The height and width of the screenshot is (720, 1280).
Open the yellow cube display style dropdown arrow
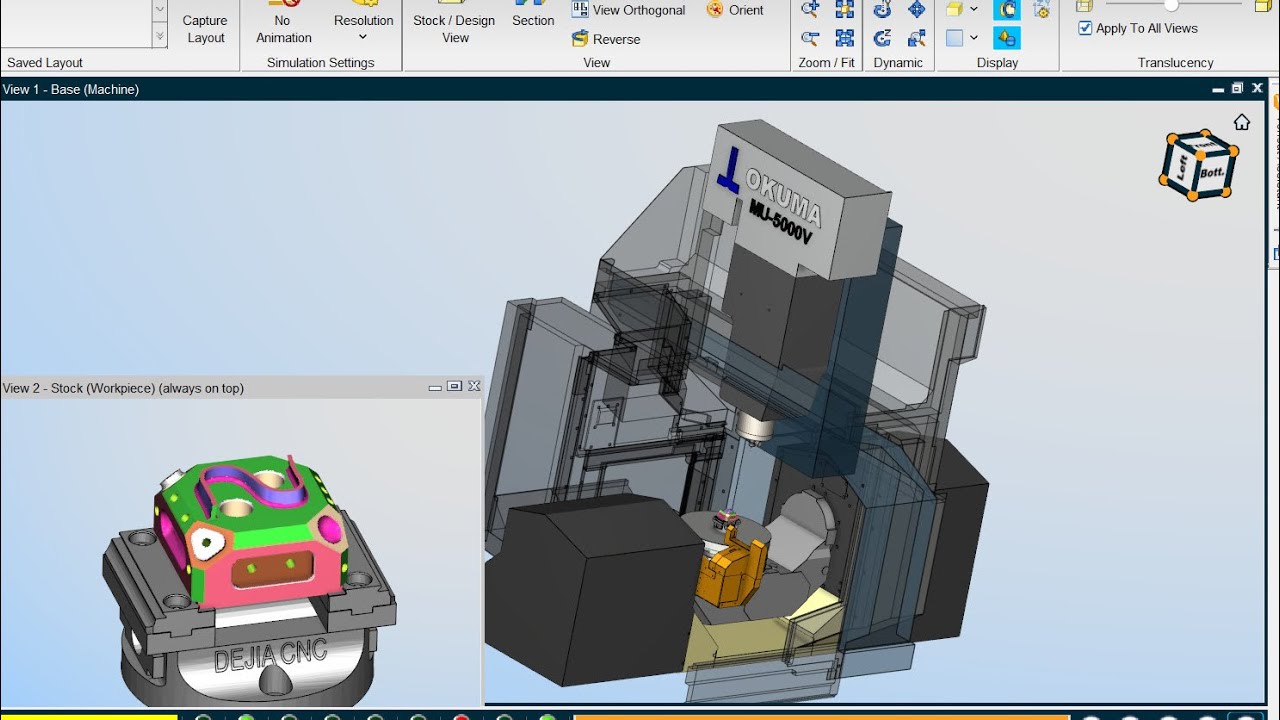pos(974,10)
